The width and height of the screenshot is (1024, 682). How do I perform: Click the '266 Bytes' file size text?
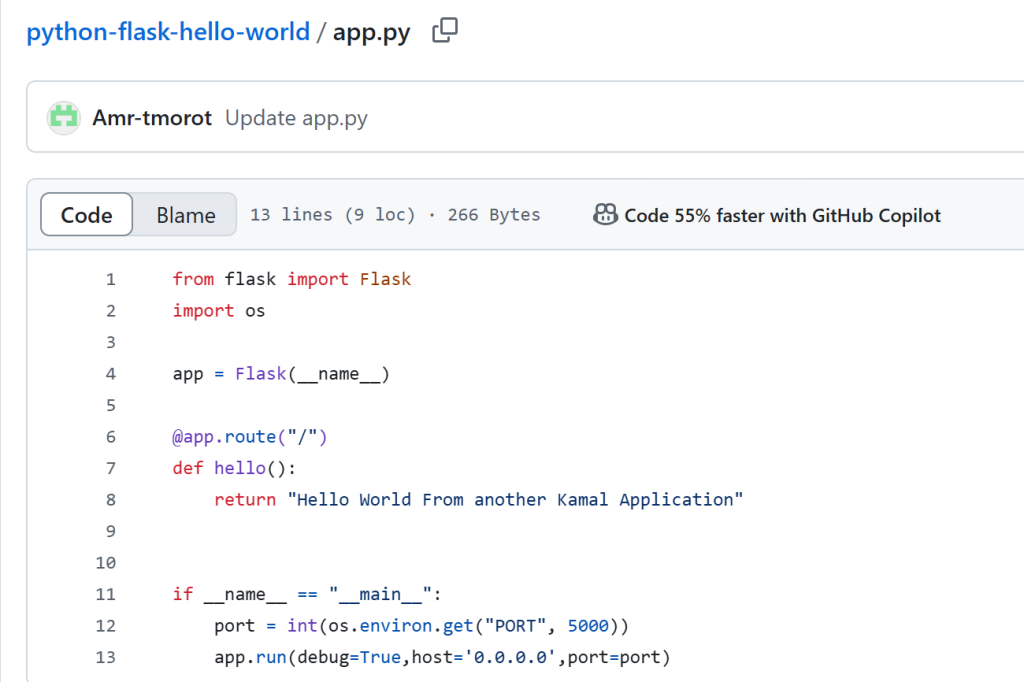[x=494, y=214]
